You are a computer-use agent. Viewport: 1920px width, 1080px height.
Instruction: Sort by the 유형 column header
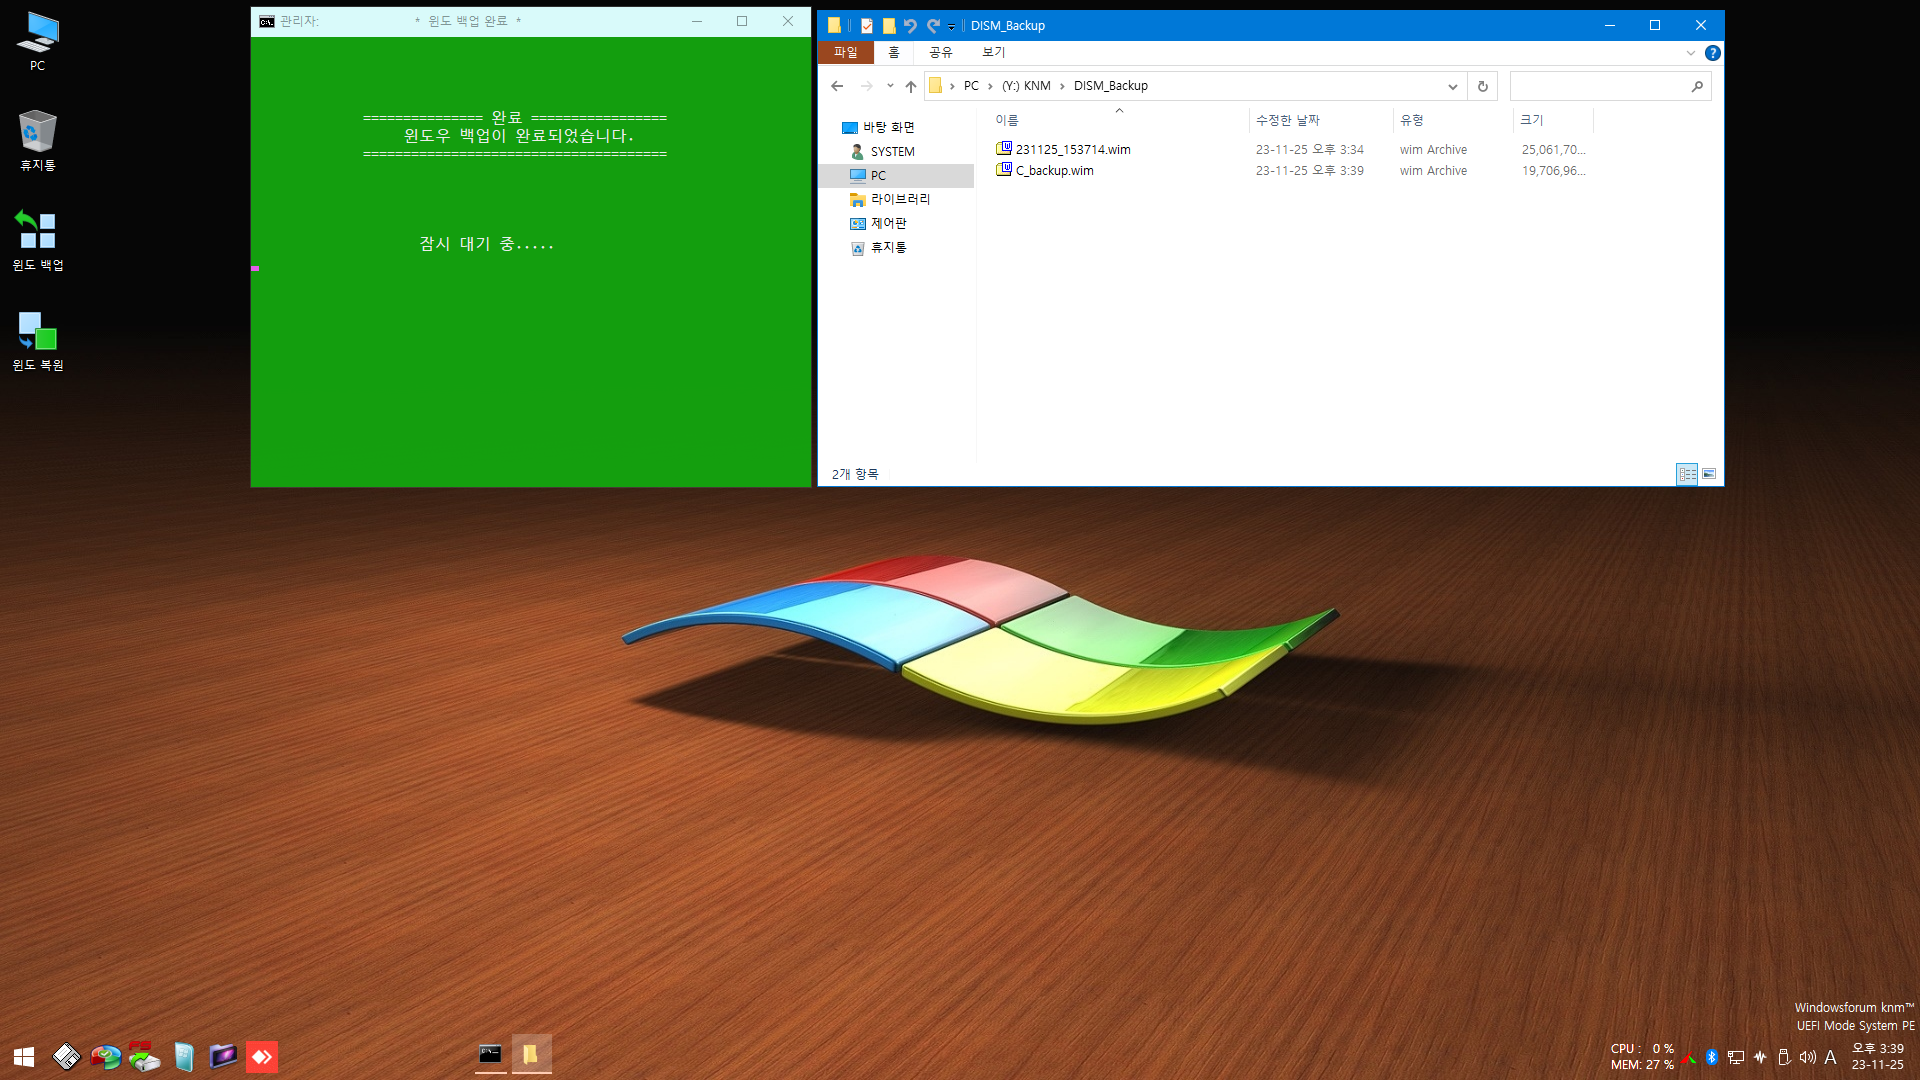pyautogui.click(x=1452, y=120)
